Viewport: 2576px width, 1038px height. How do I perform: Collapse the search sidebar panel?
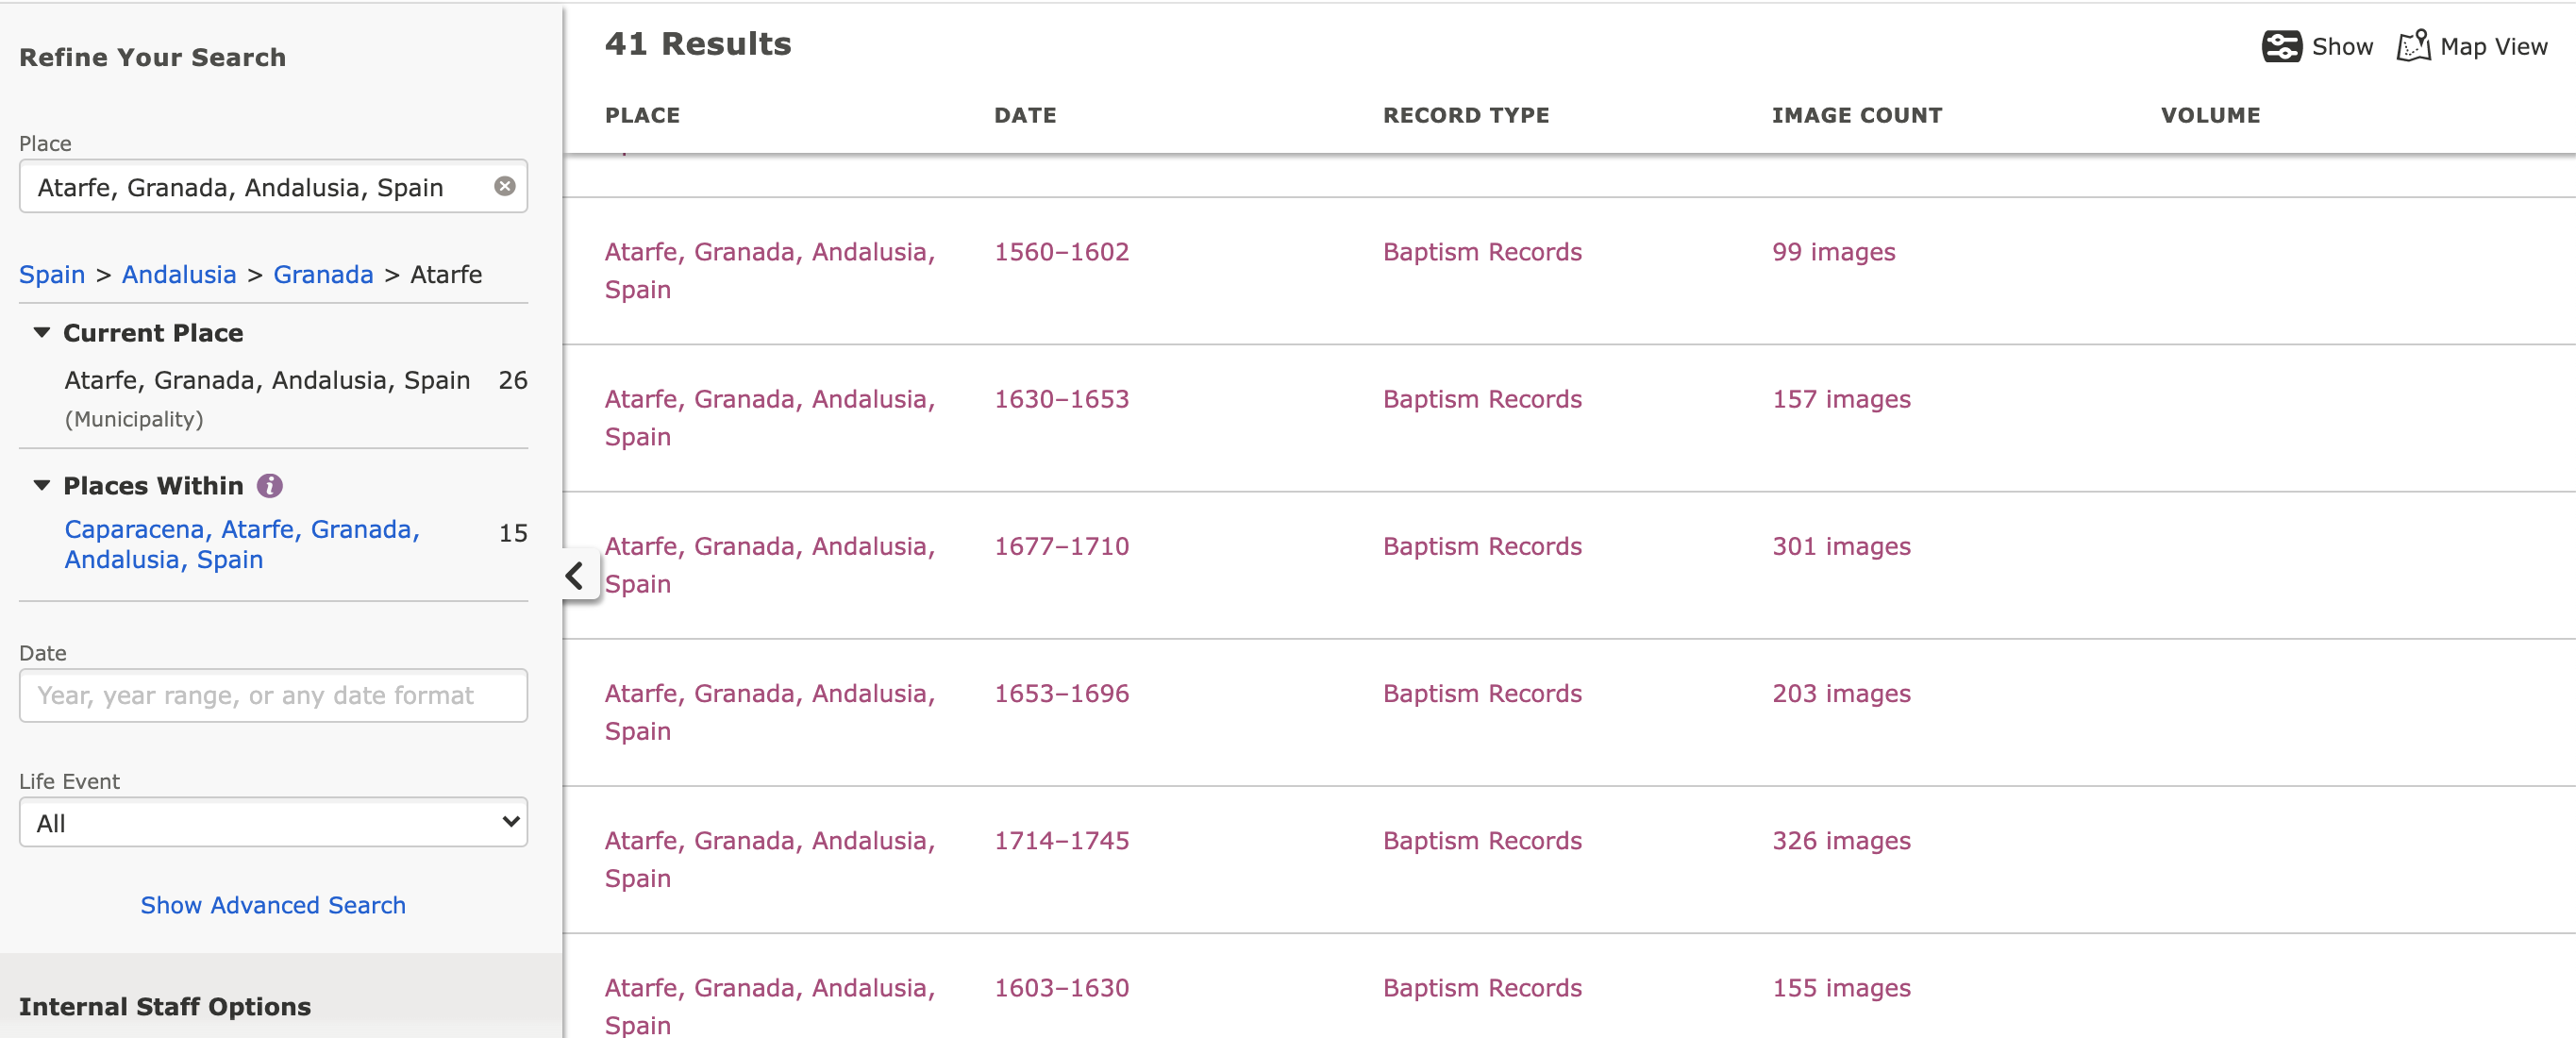(x=575, y=575)
